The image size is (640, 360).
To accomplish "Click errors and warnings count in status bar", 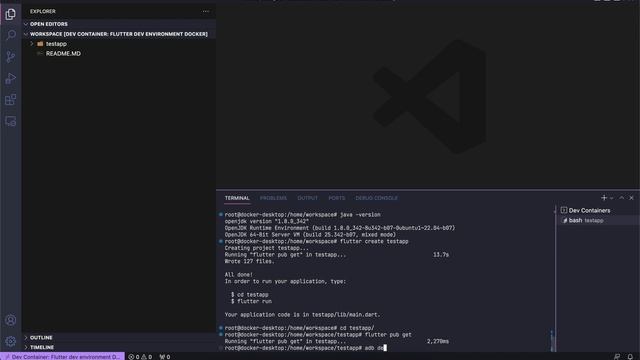I will pyautogui.click(x=140, y=357).
